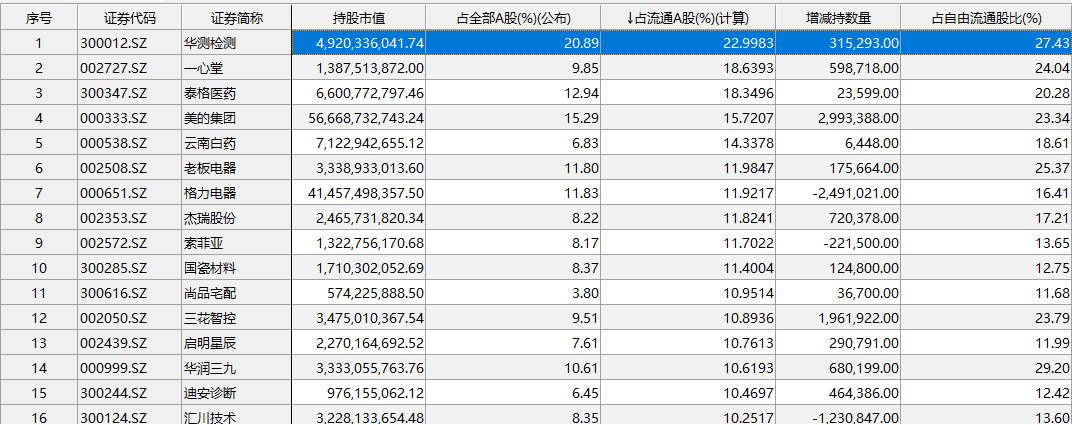The width and height of the screenshot is (1072, 425).
Task: Click the 国瓷材料 name cell
Action: [237, 268]
